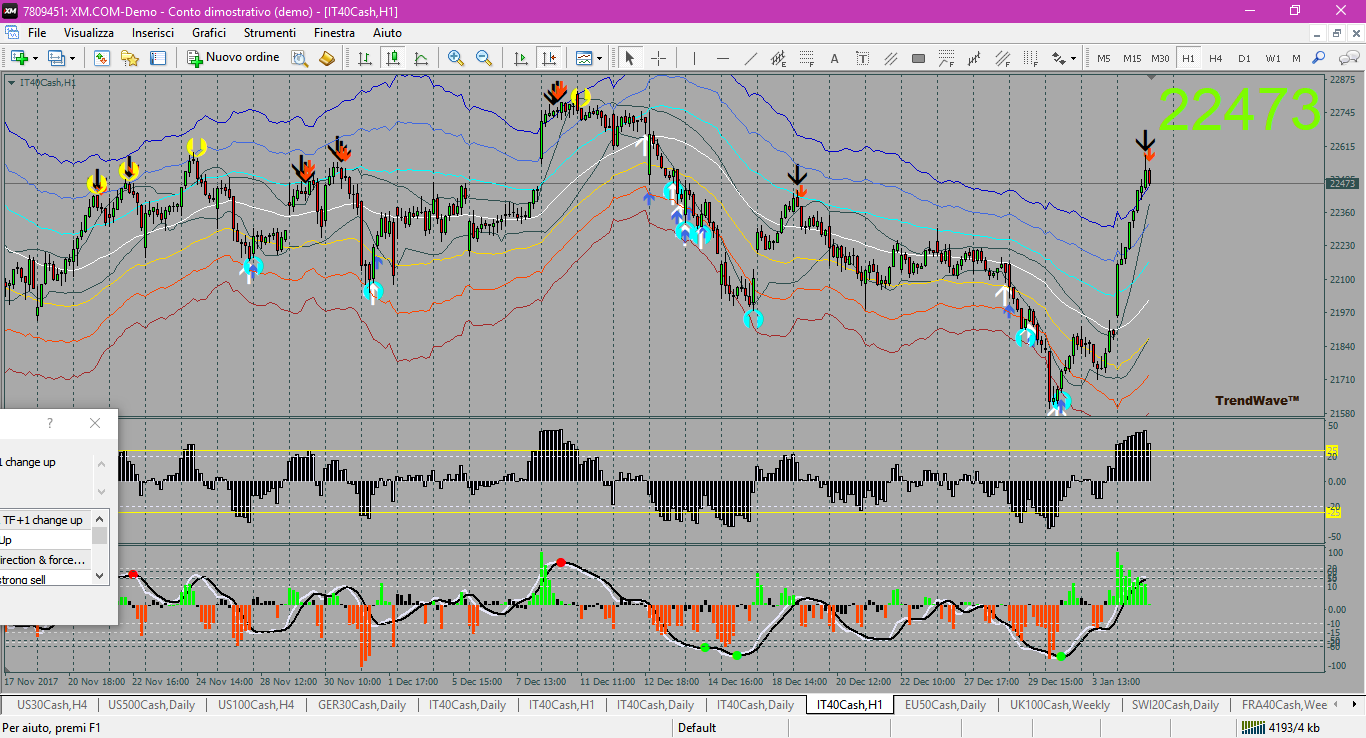Switch to M5 timeframe

[1104, 58]
